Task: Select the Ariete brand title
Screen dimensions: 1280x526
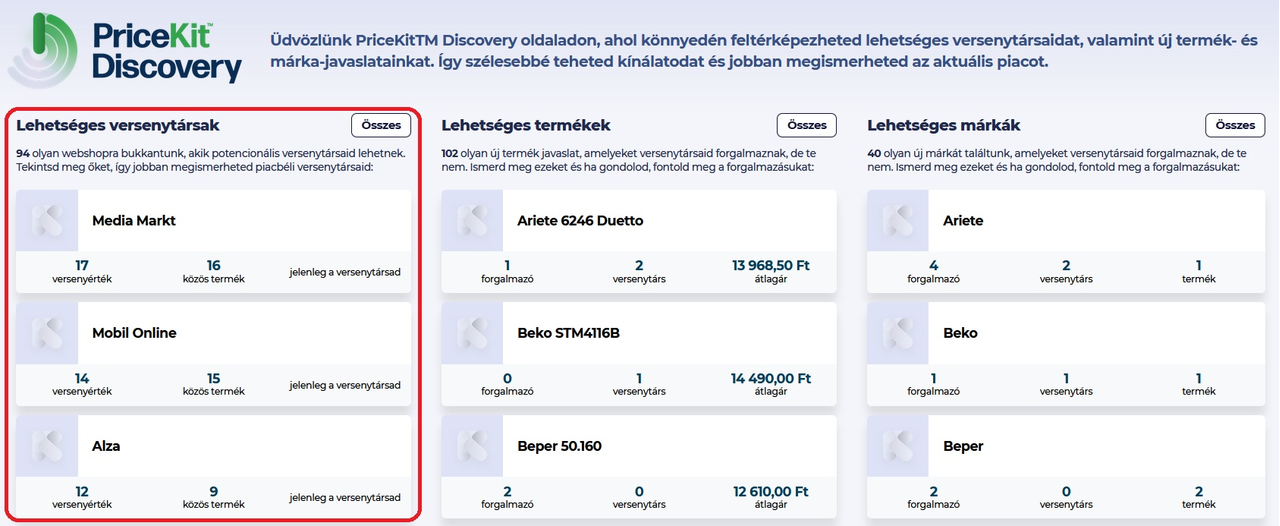Action: point(963,220)
